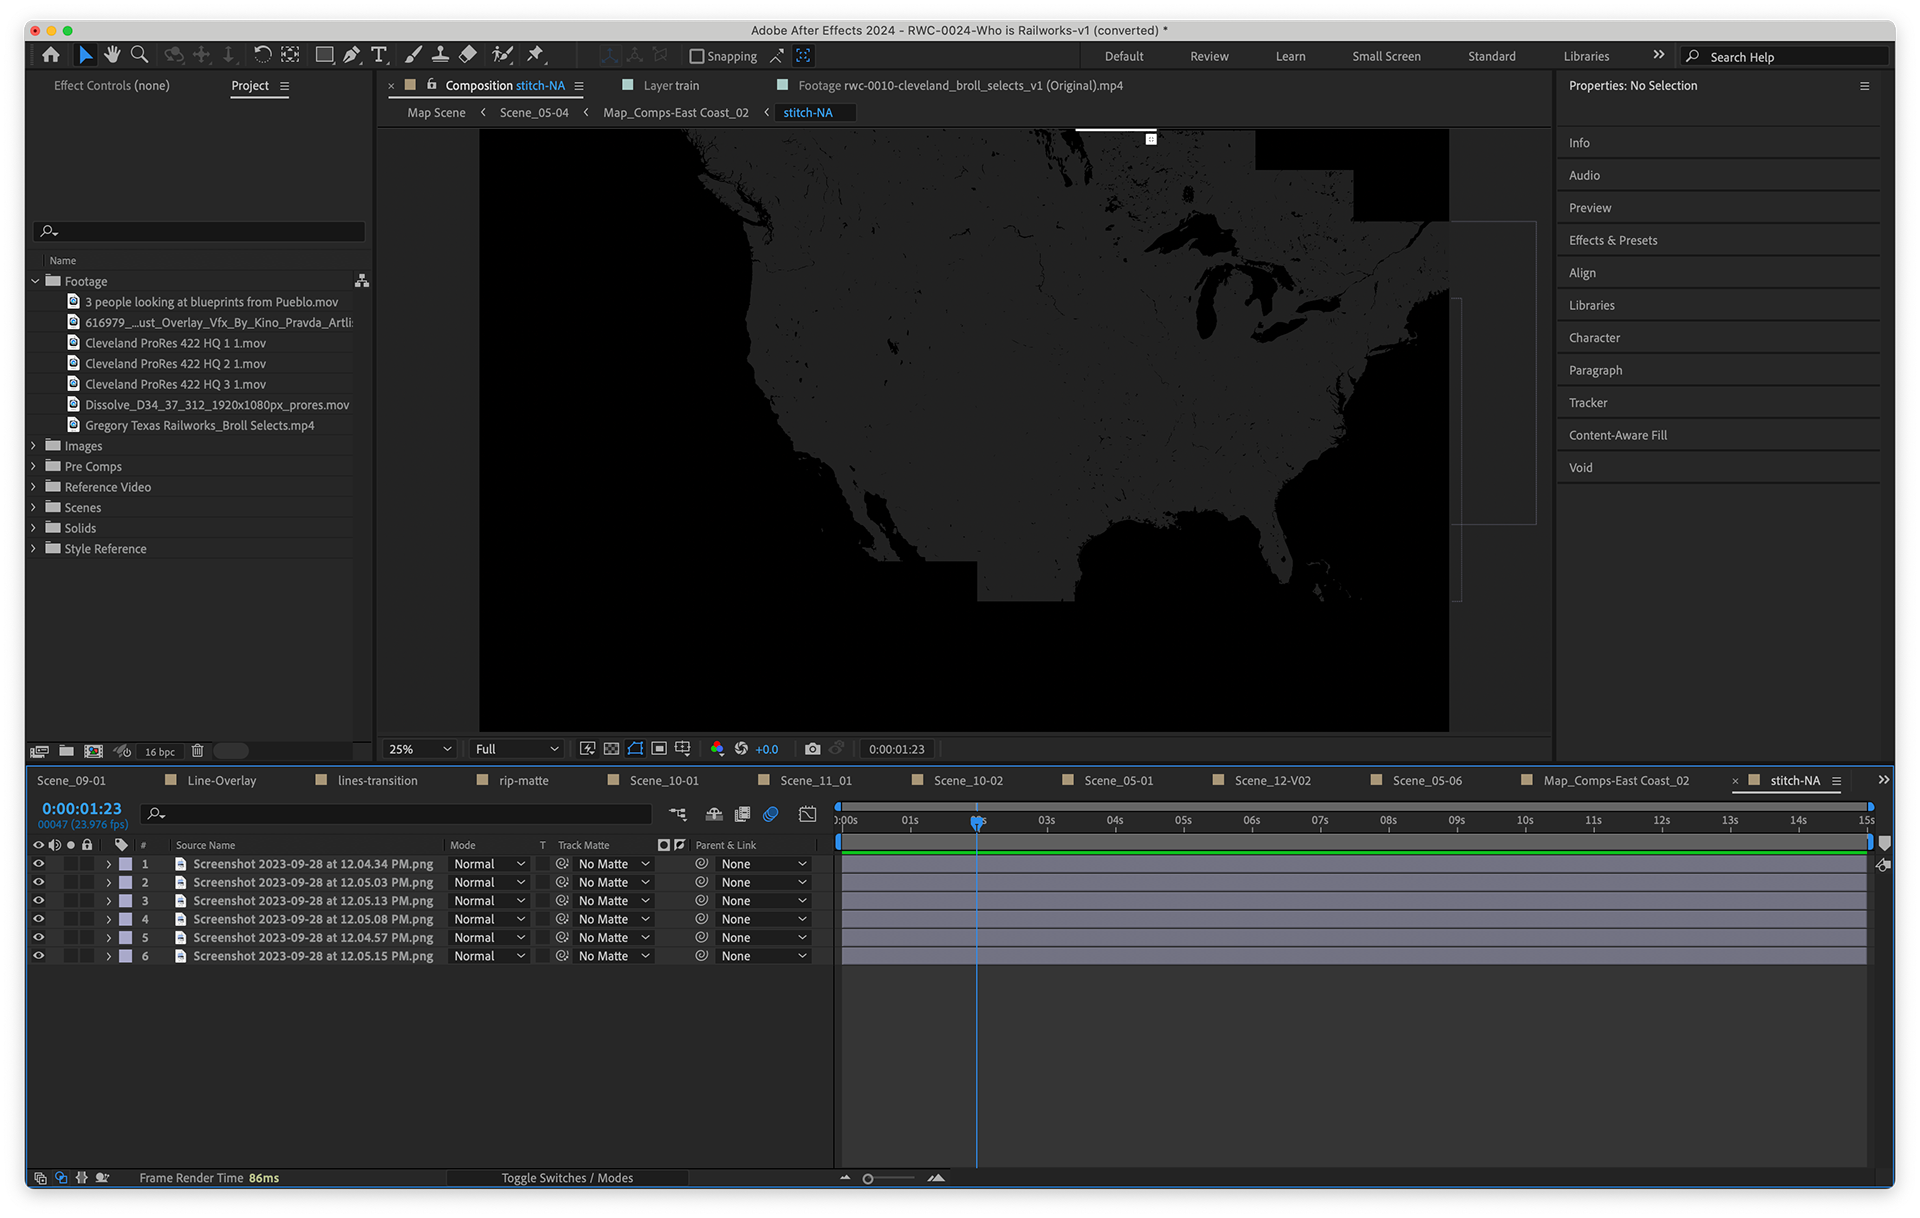Open the Full resolution dropdown
The height and width of the screenshot is (1218, 1920).
click(516, 749)
